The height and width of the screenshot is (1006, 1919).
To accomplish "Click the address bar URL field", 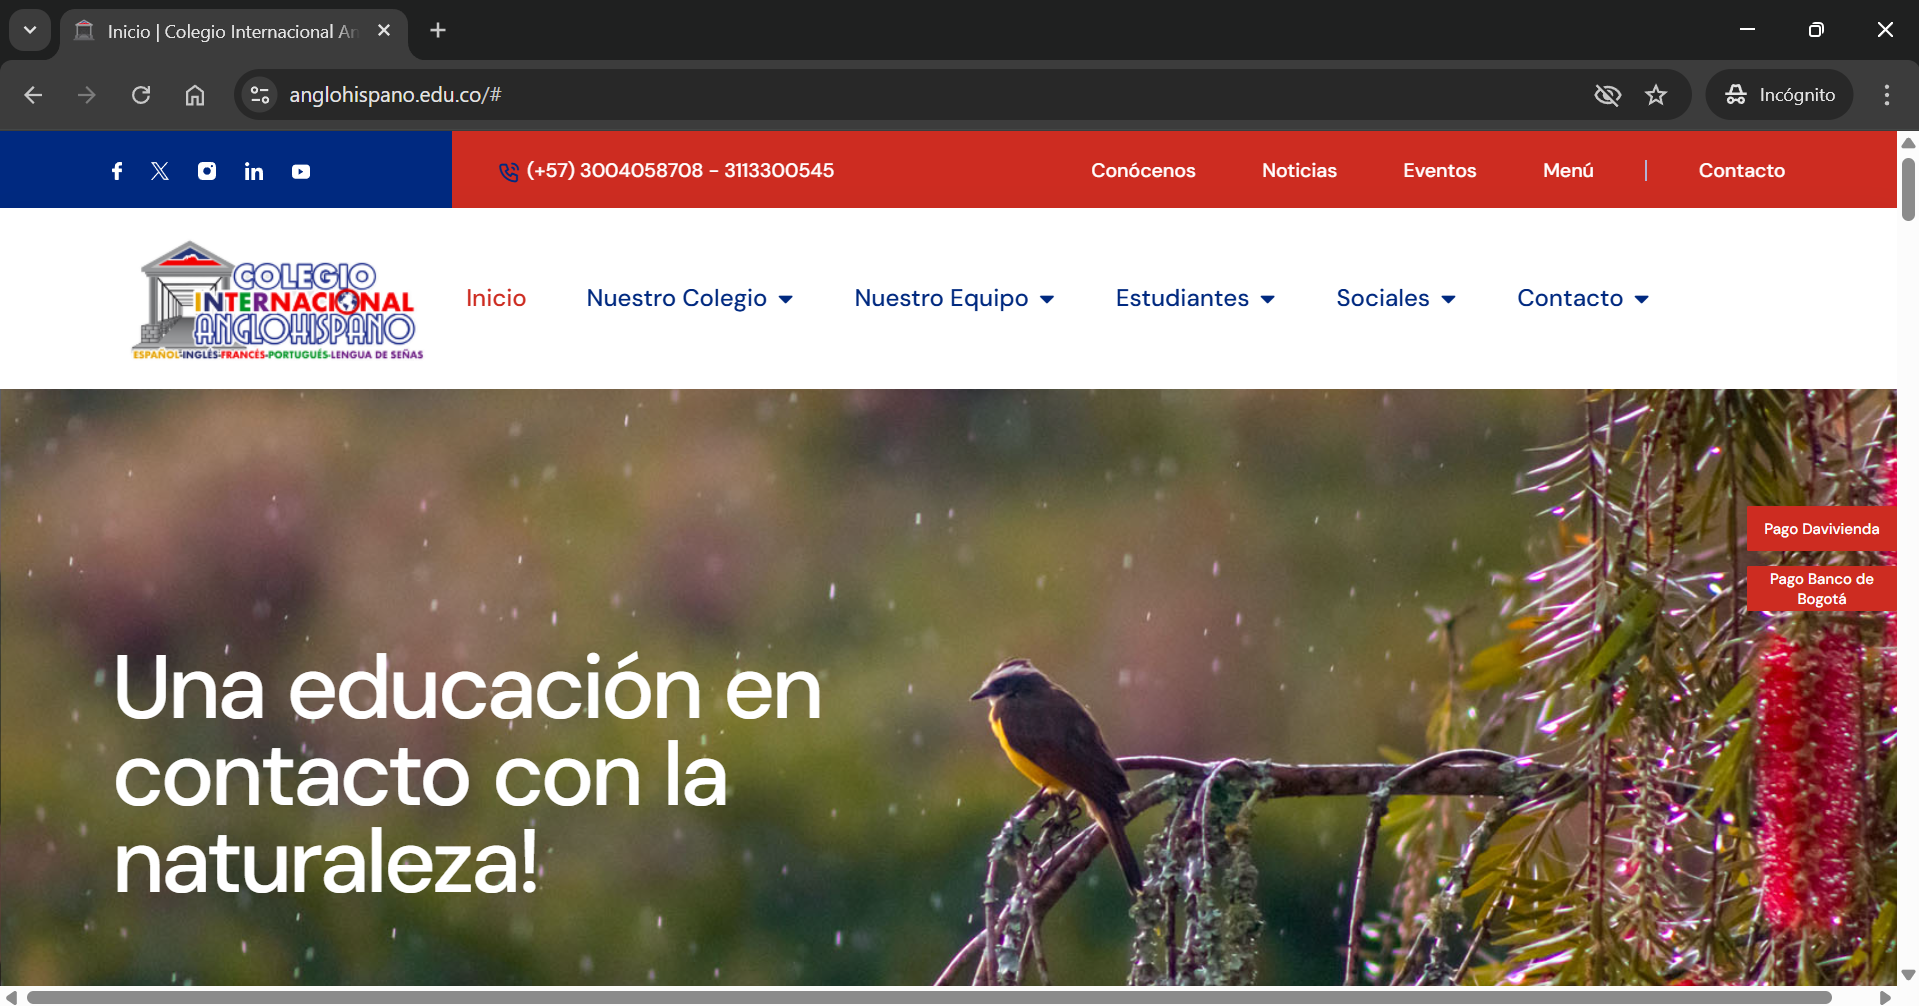I will [900, 95].
